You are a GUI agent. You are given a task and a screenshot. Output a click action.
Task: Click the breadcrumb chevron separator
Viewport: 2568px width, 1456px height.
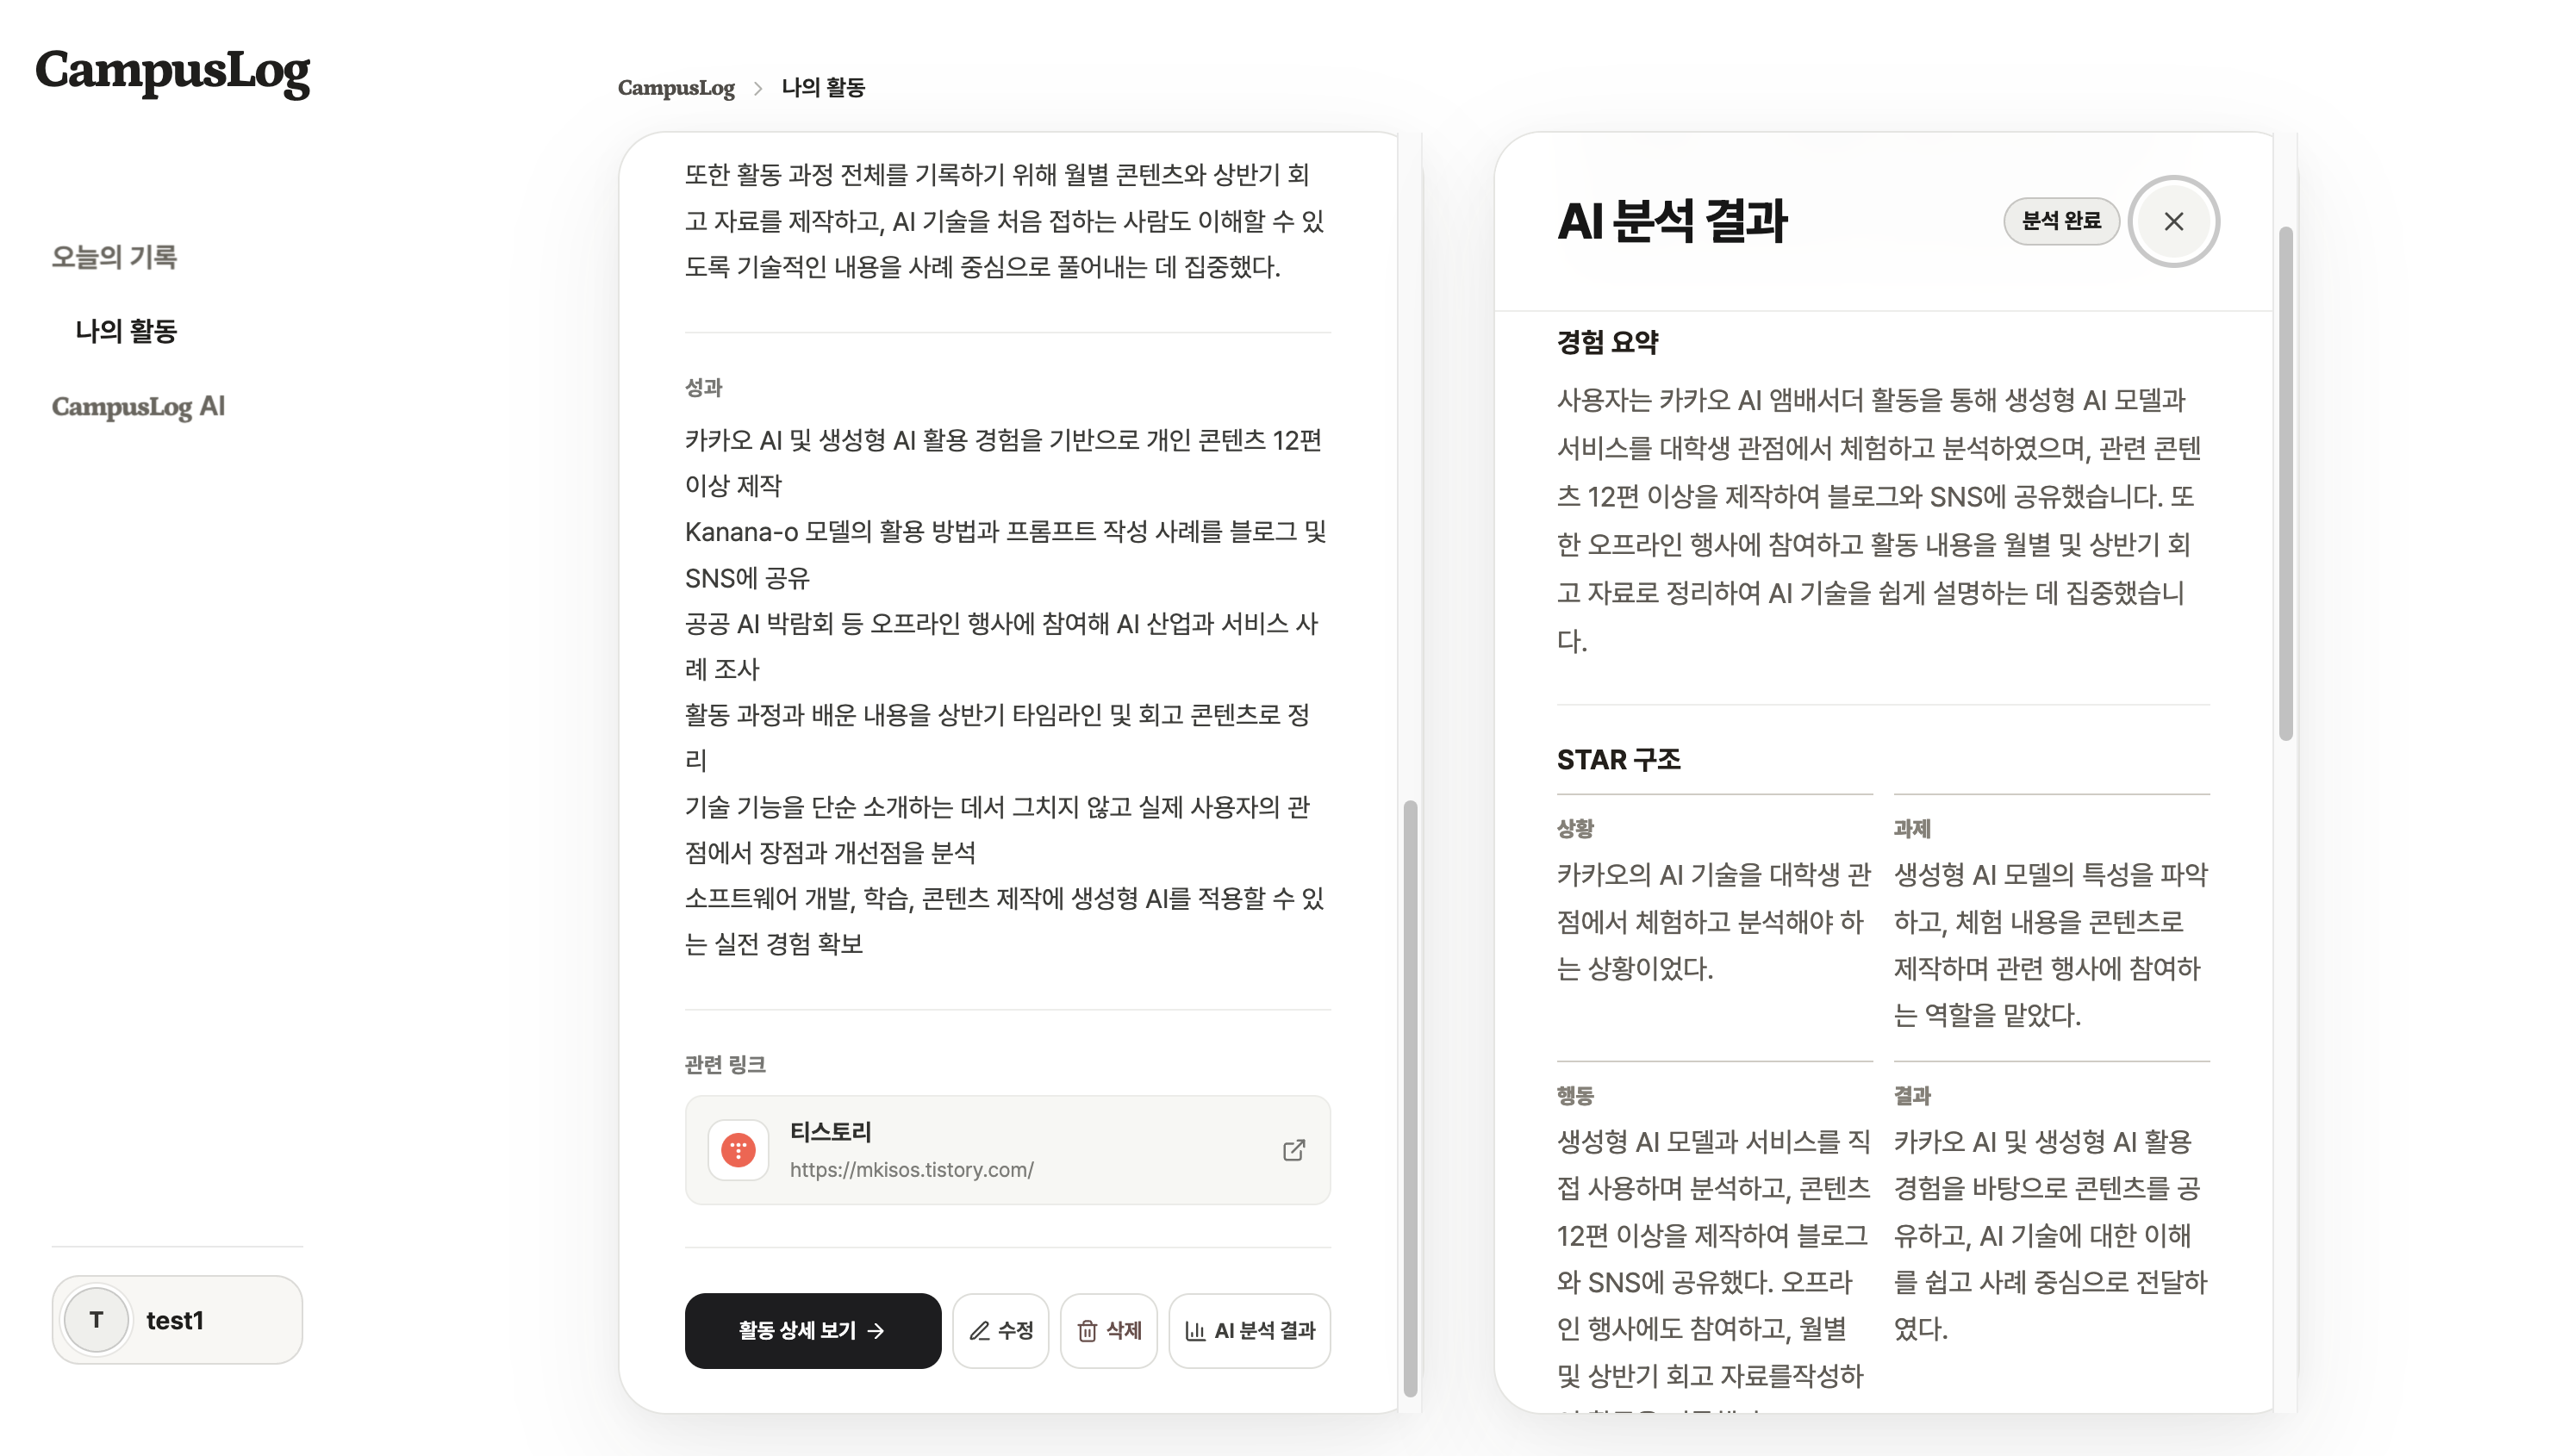click(x=758, y=88)
